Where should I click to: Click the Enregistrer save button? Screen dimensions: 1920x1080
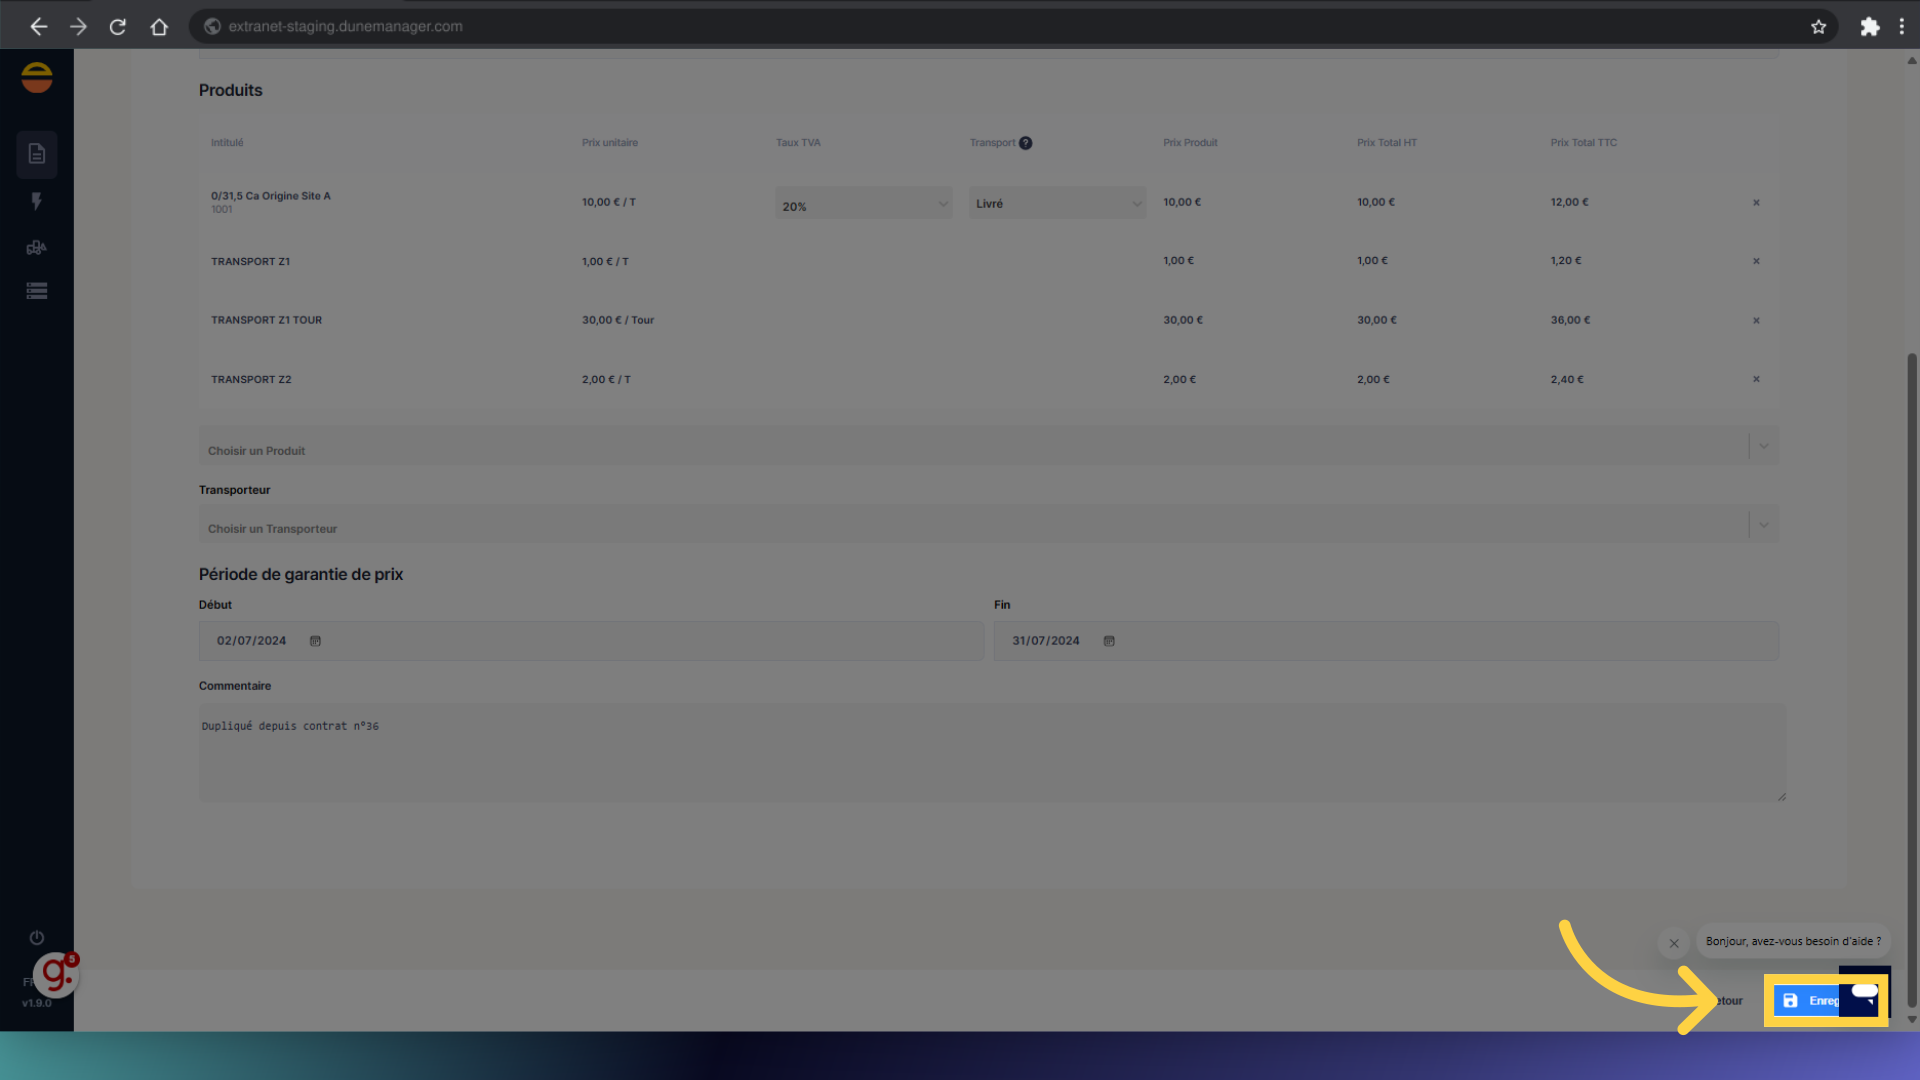[x=1808, y=1001]
